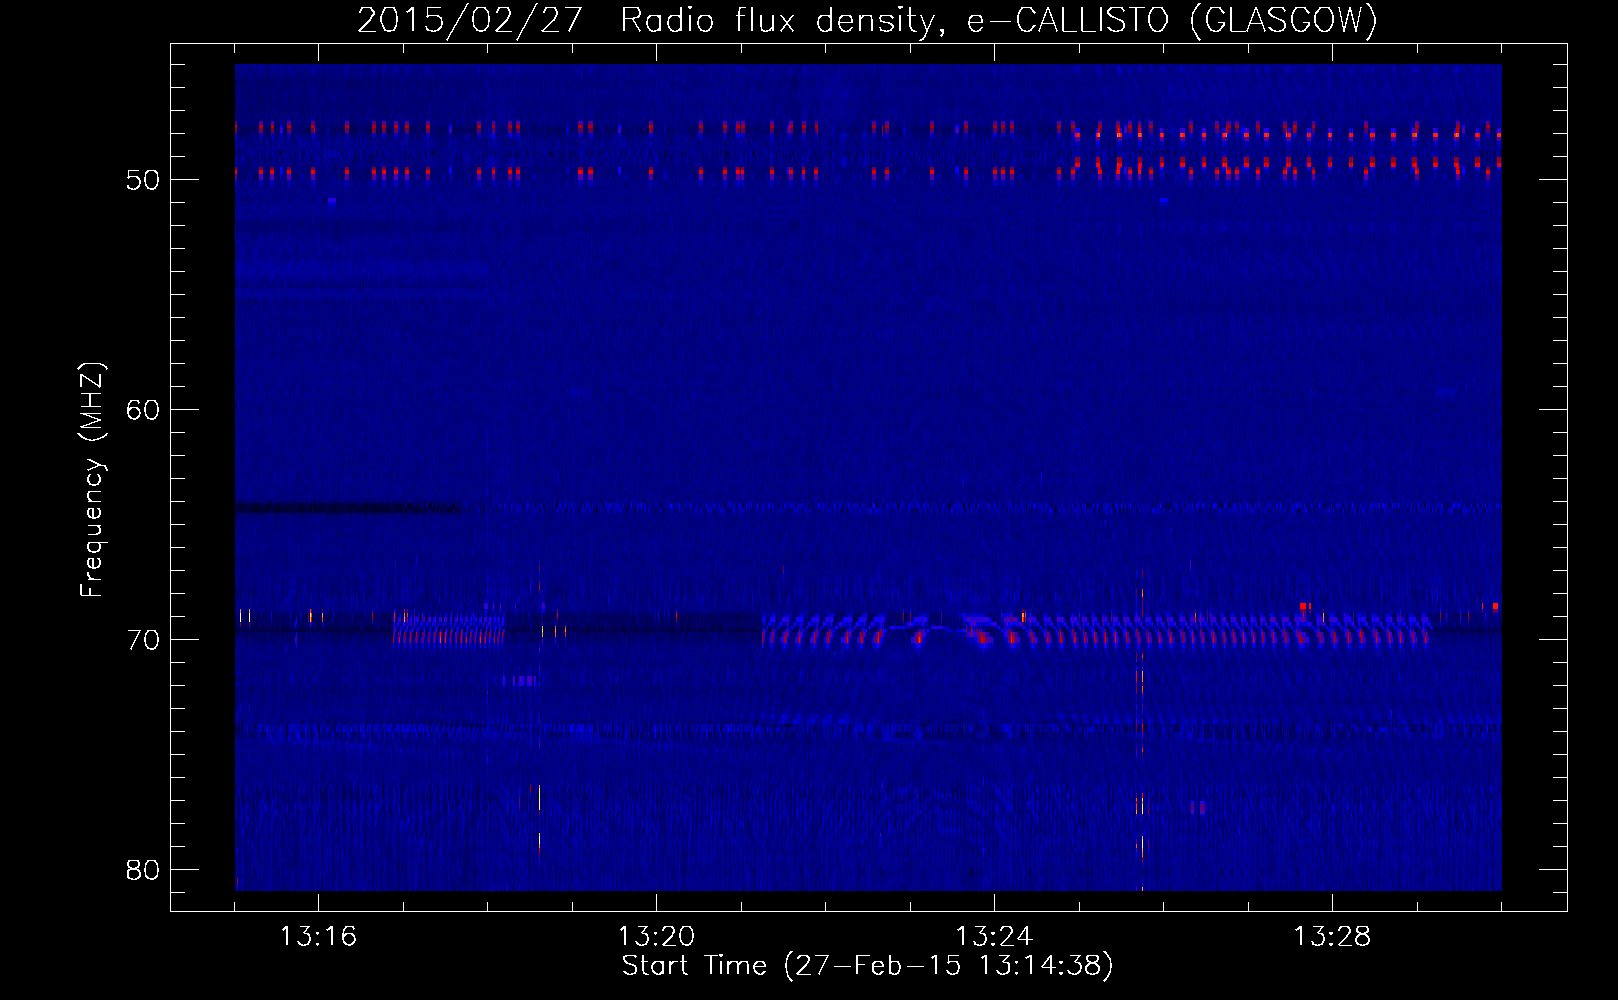Viewport: 1618px width, 1000px height.
Task: Click the 'Frequency (MHZ)' y-axis label
Action: click(x=91, y=480)
